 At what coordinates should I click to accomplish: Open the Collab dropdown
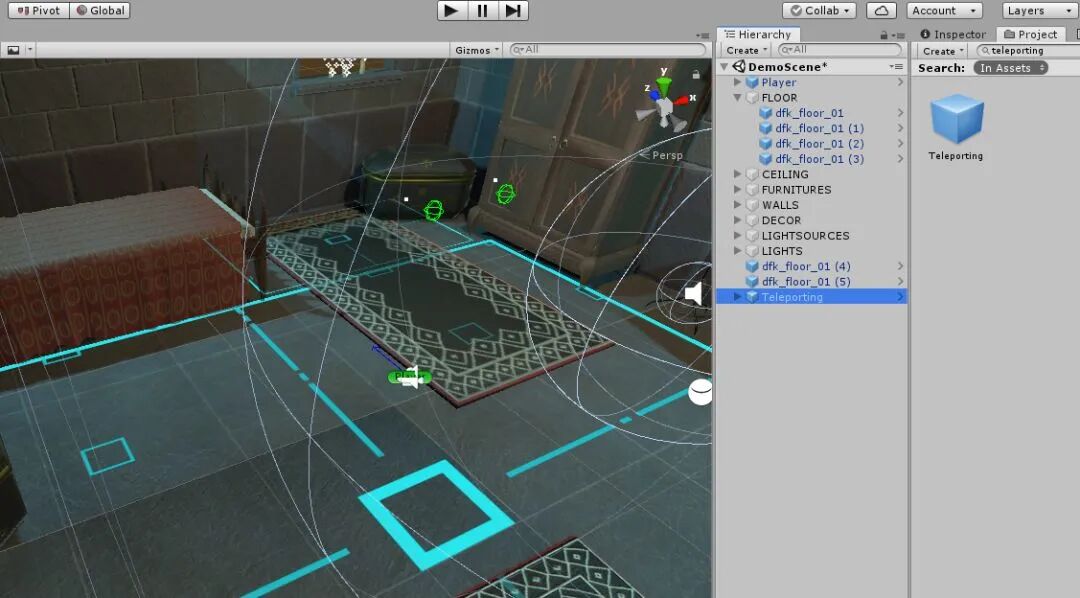pyautogui.click(x=820, y=10)
